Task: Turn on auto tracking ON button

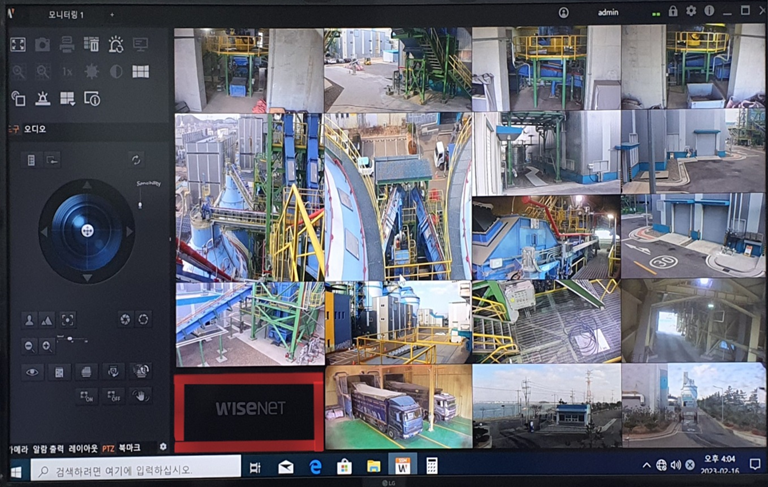Action: click(x=87, y=396)
